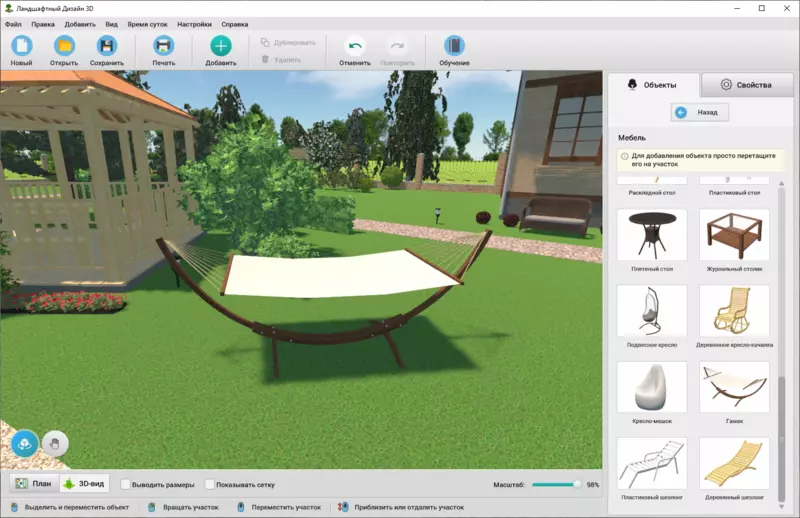
Task: Delete the object with Удалить
Action: click(281, 60)
